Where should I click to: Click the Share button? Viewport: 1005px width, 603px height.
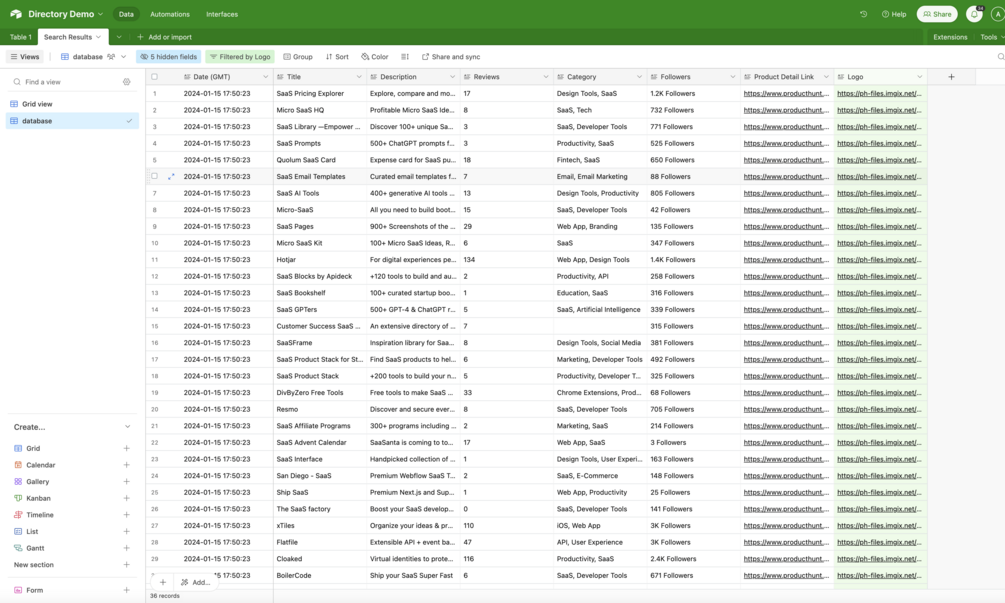(937, 14)
